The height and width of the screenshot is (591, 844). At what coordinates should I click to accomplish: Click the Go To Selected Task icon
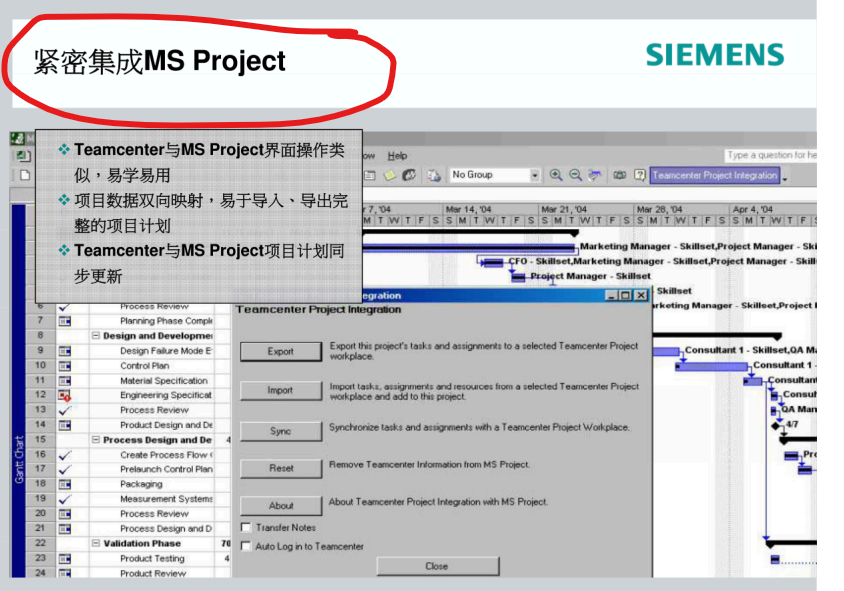tap(595, 175)
